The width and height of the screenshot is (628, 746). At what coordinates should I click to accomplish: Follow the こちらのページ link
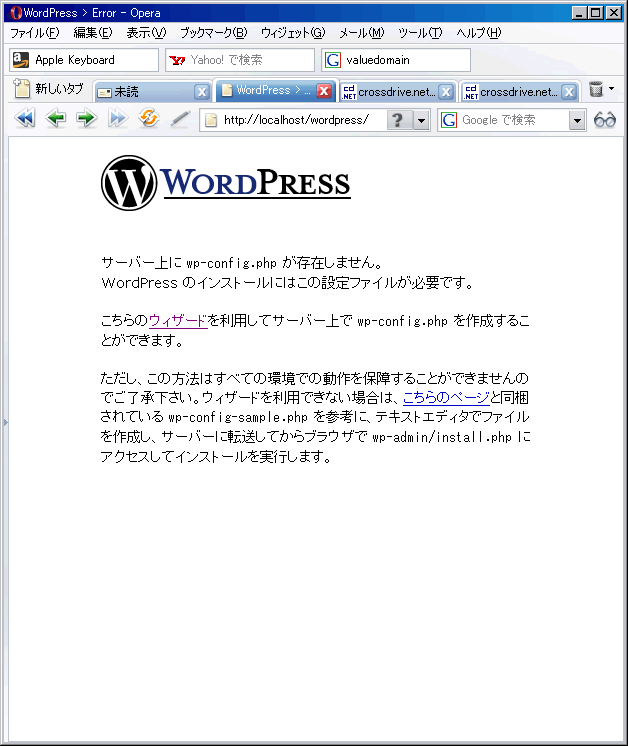click(x=446, y=397)
